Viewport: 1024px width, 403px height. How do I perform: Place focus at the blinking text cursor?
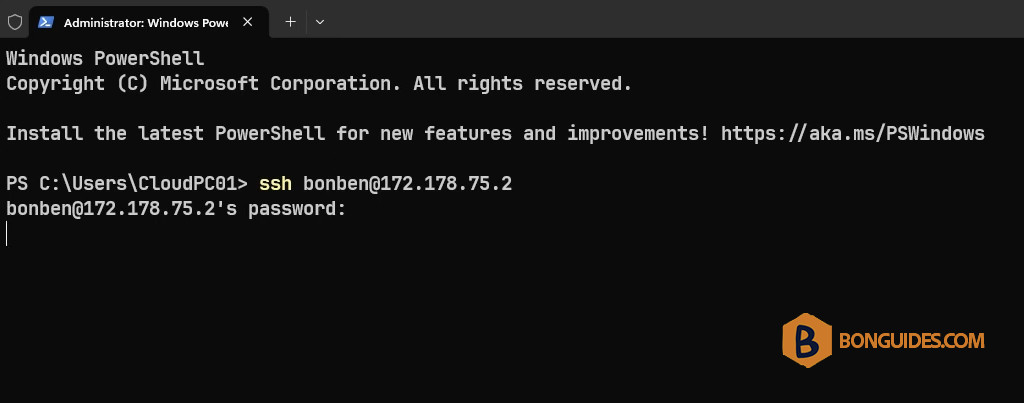[x=7, y=234]
